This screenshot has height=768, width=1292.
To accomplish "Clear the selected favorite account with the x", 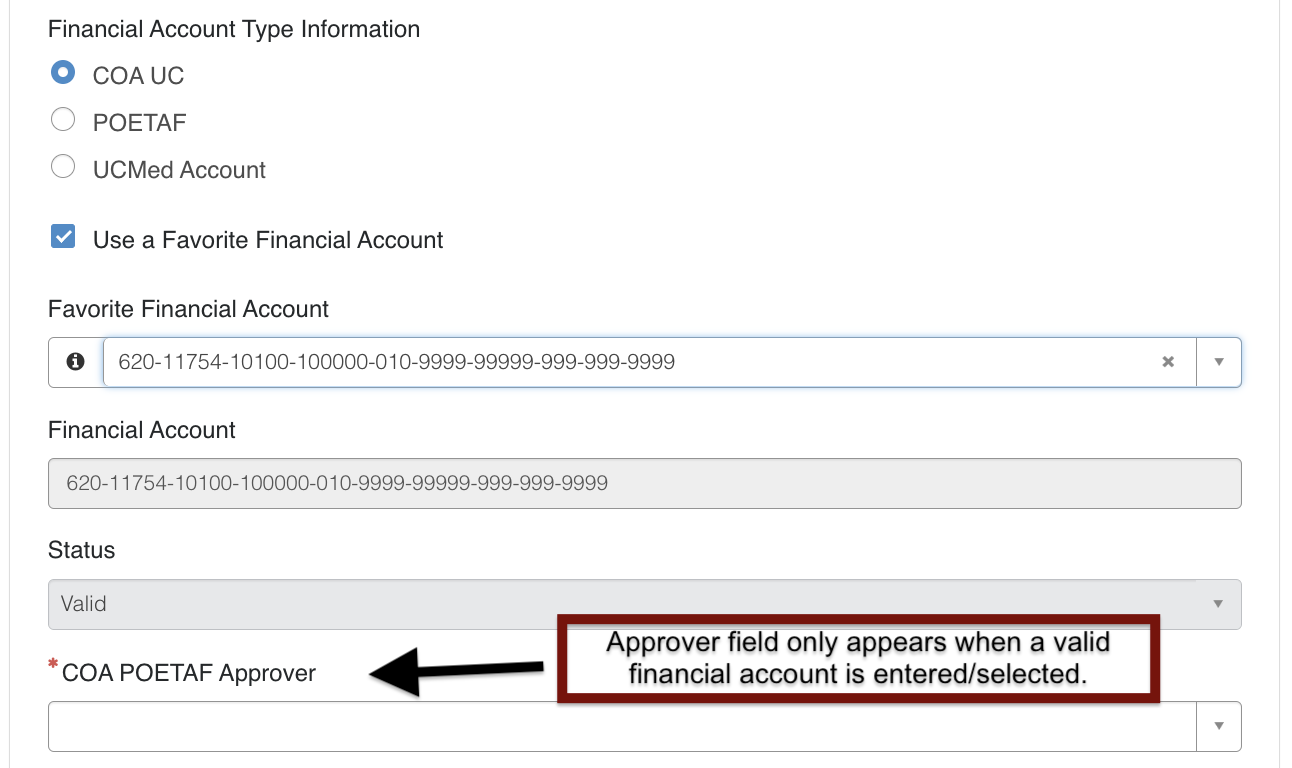I will pos(1168,362).
